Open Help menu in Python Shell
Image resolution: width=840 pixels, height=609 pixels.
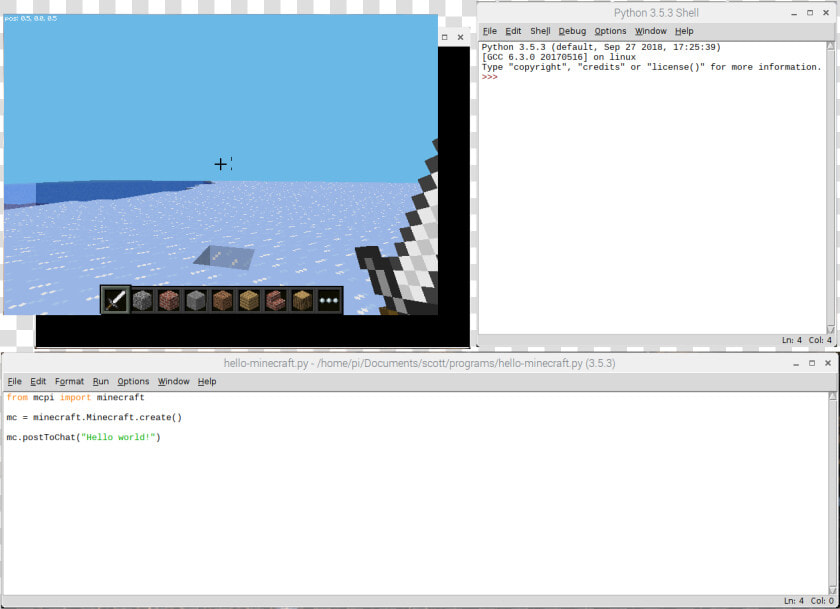[x=684, y=31]
